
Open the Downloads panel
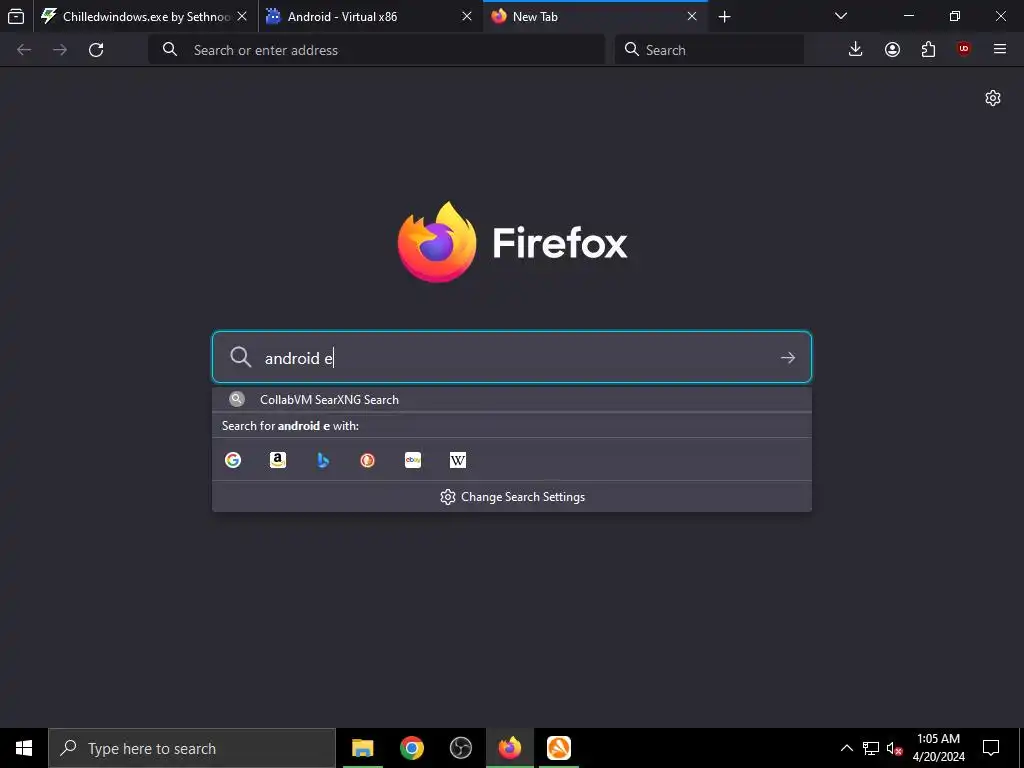point(856,50)
